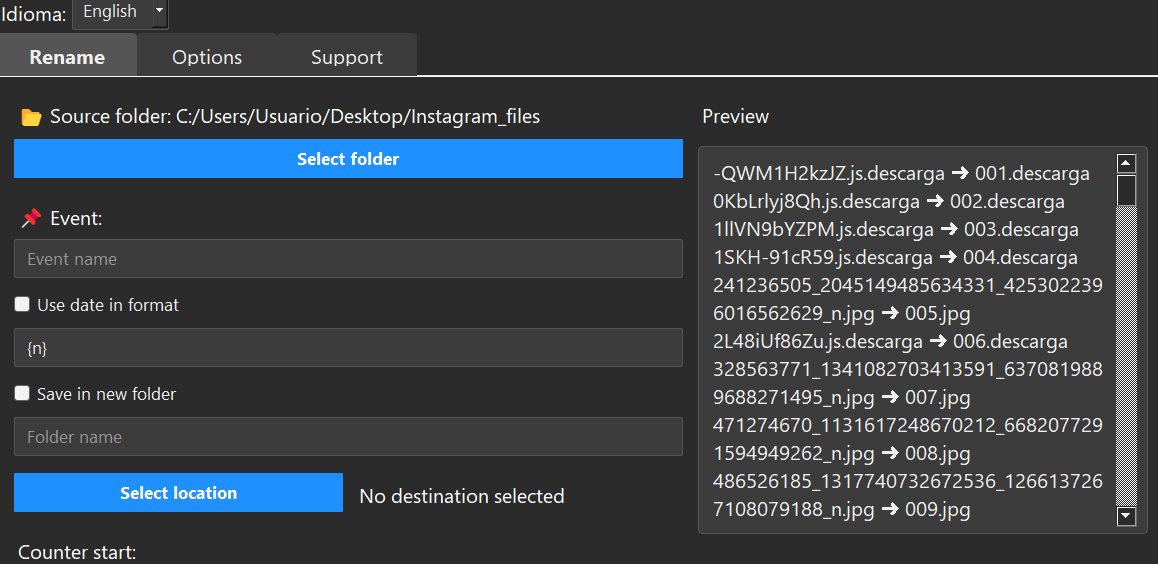
Task: Click the language dropdown arrow button
Action: point(159,13)
